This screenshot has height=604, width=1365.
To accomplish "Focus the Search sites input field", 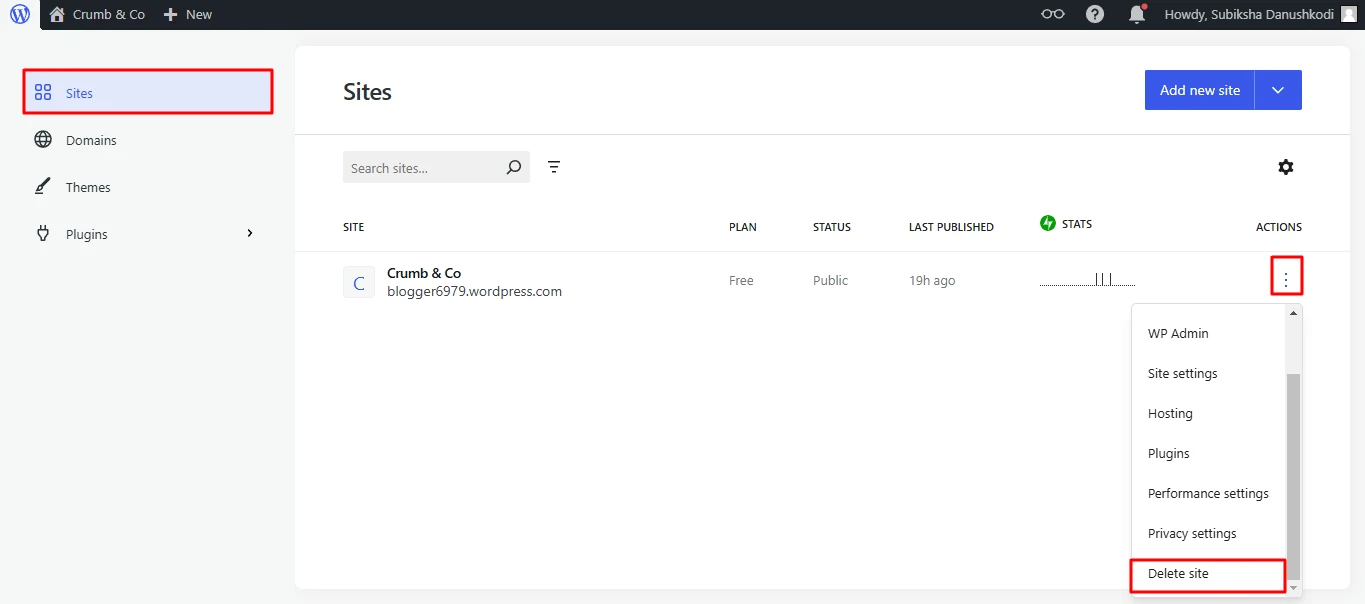I will (x=422, y=168).
